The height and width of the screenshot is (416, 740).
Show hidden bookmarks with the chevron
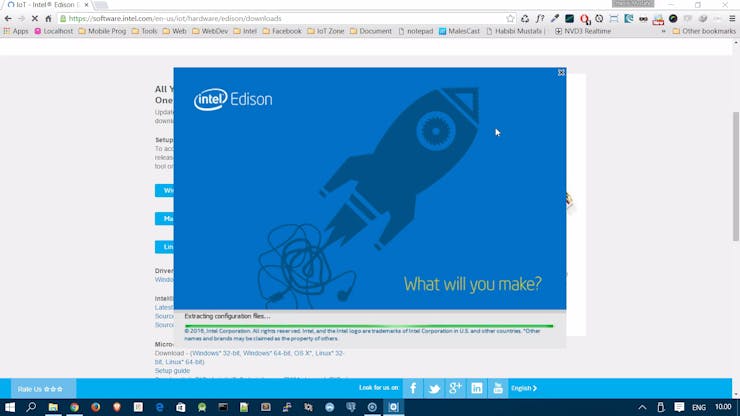664,31
